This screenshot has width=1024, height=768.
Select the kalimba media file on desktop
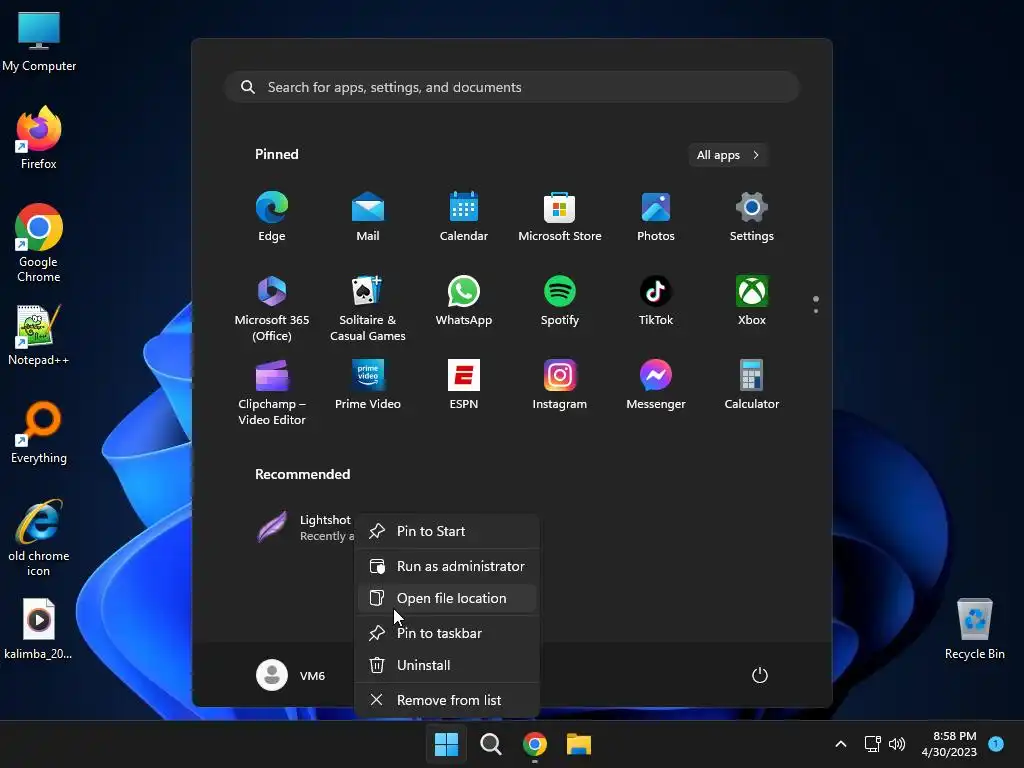pyautogui.click(x=39, y=629)
